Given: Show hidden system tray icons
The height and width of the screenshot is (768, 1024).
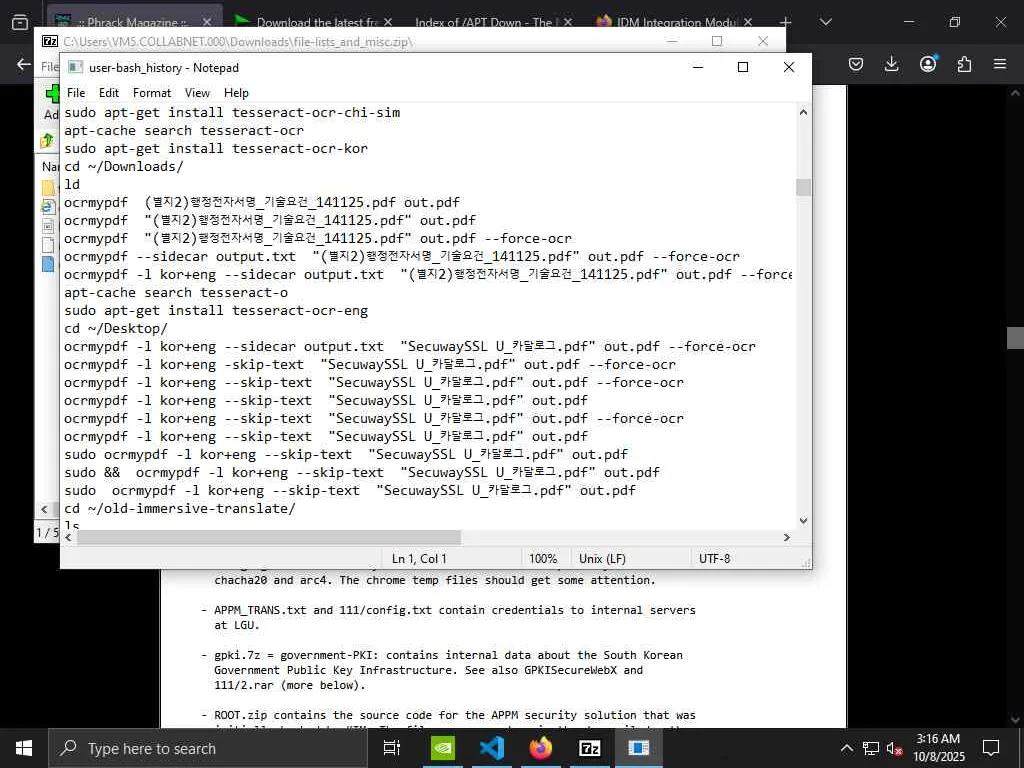Looking at the screenshot, I should coord(846,748).
